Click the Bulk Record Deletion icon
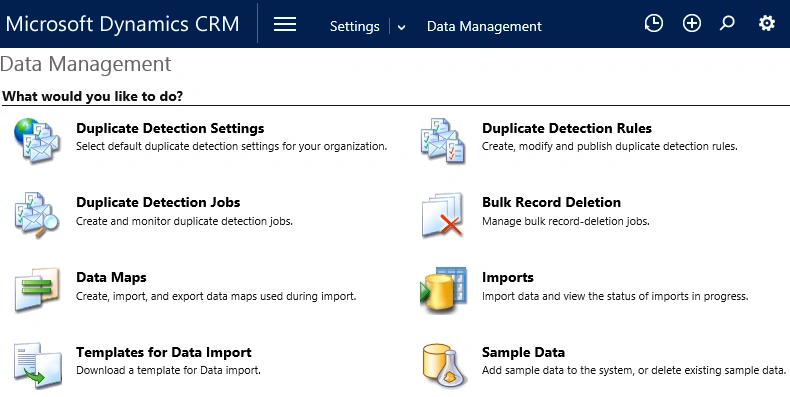The width and height of the screenshot is (790, 397). (442, 215)
